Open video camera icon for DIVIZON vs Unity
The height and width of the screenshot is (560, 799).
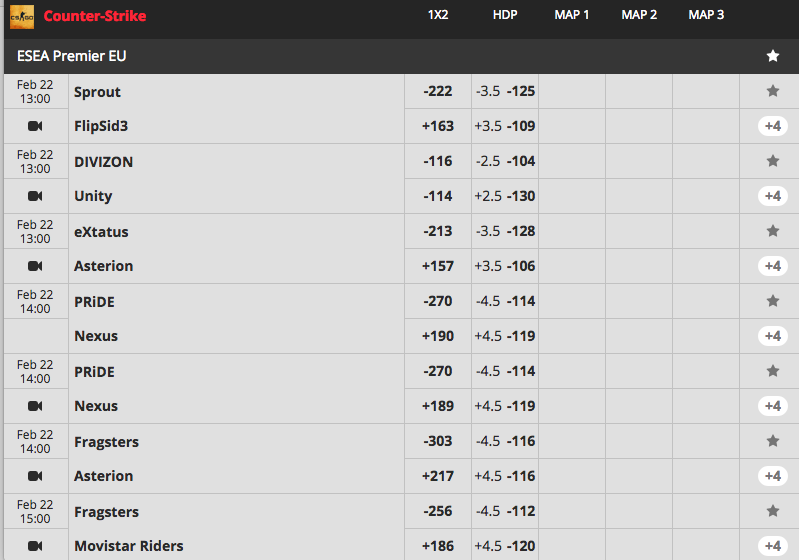[35, 196]
